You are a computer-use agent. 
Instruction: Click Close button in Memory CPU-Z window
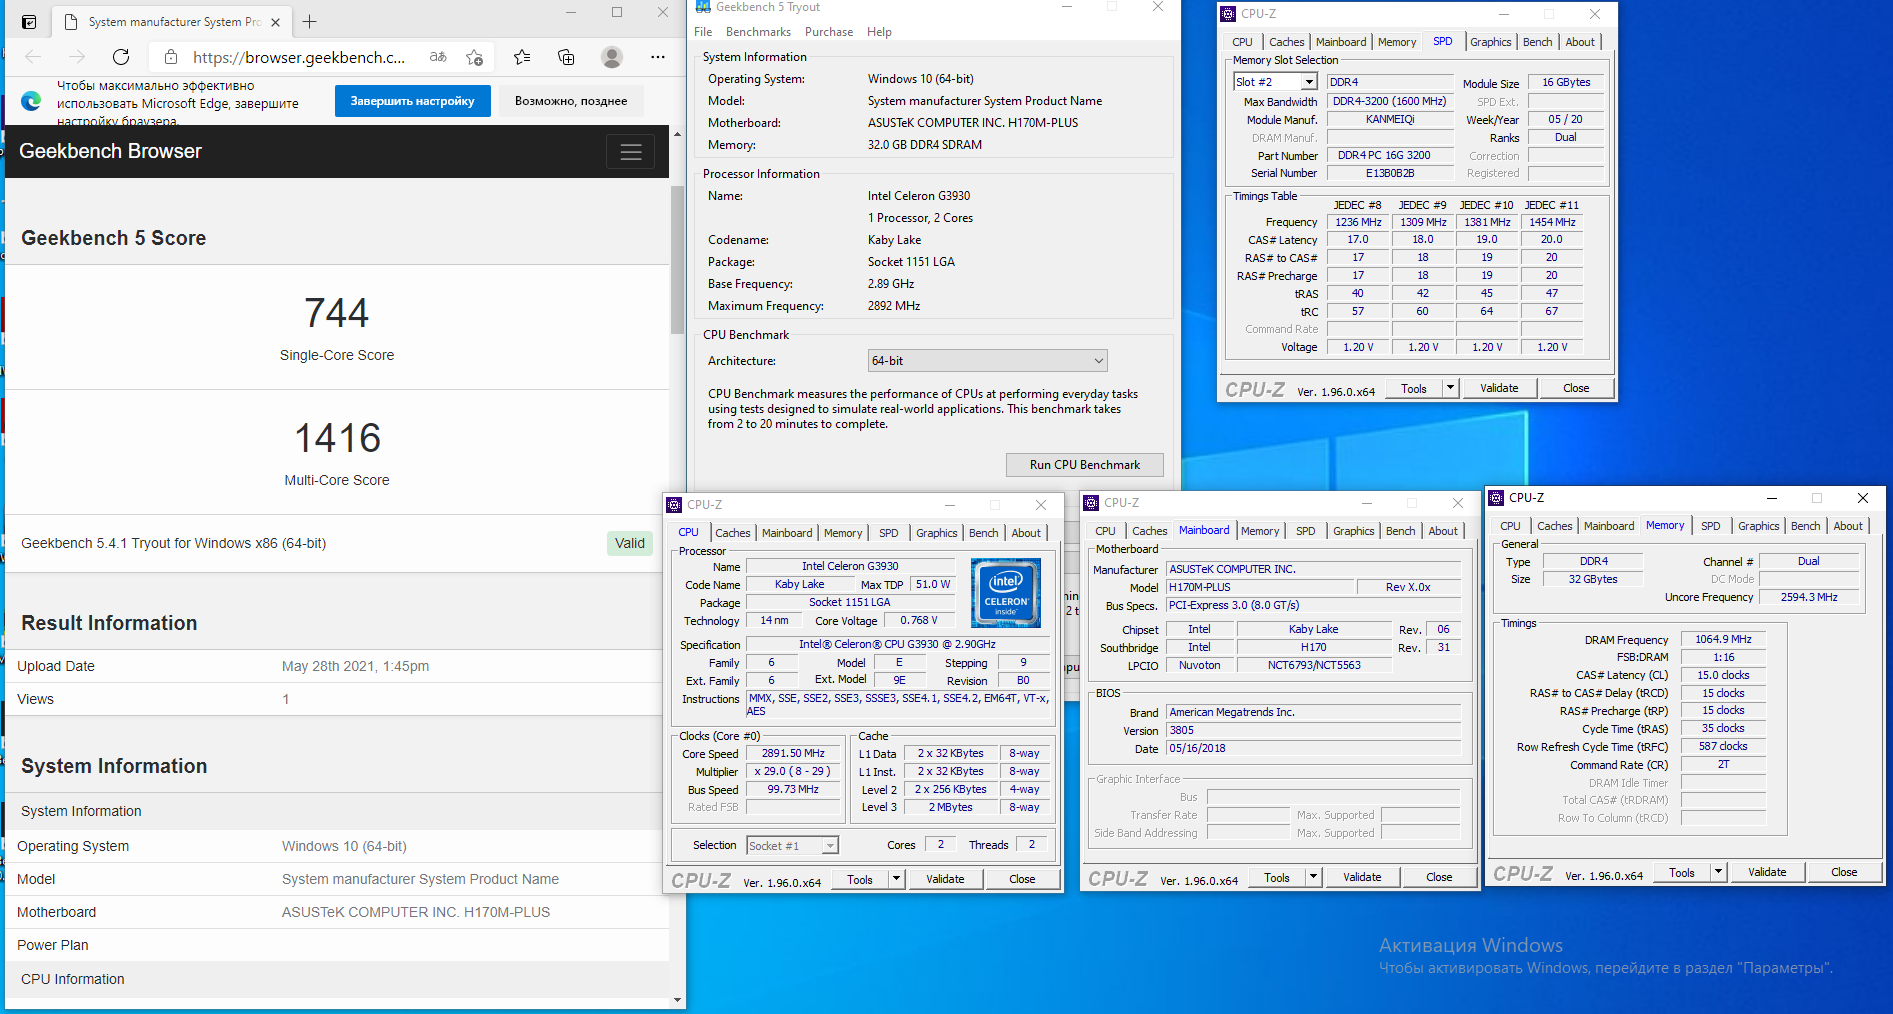(1844, 872)
